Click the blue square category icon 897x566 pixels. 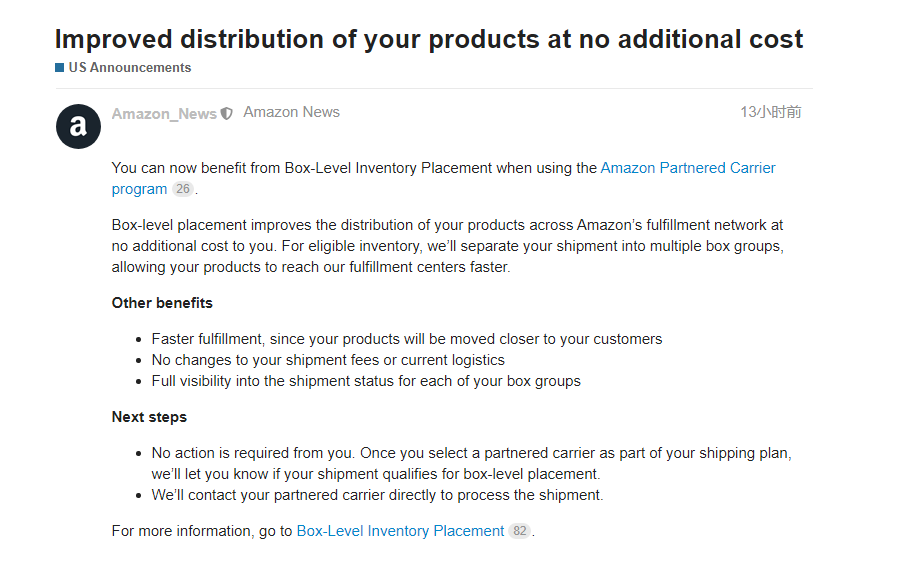(x=59, y=68)
